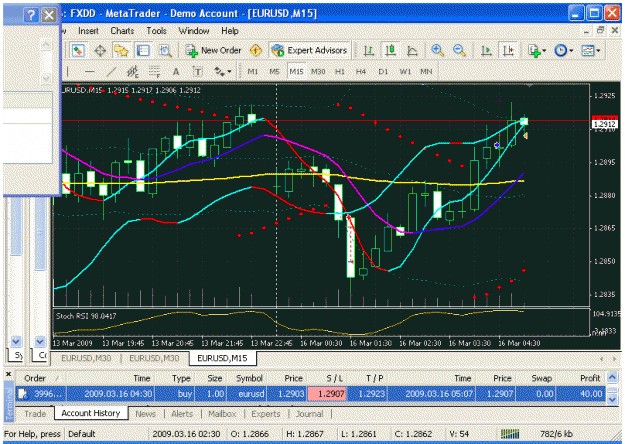
Task: Open the Help menu
Action: pos(230,31)
